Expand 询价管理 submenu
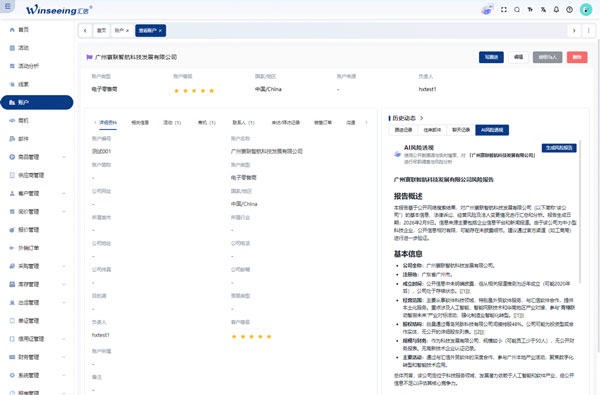The width and height of the screenshot is (600, 395). click(x=64, y=211)
